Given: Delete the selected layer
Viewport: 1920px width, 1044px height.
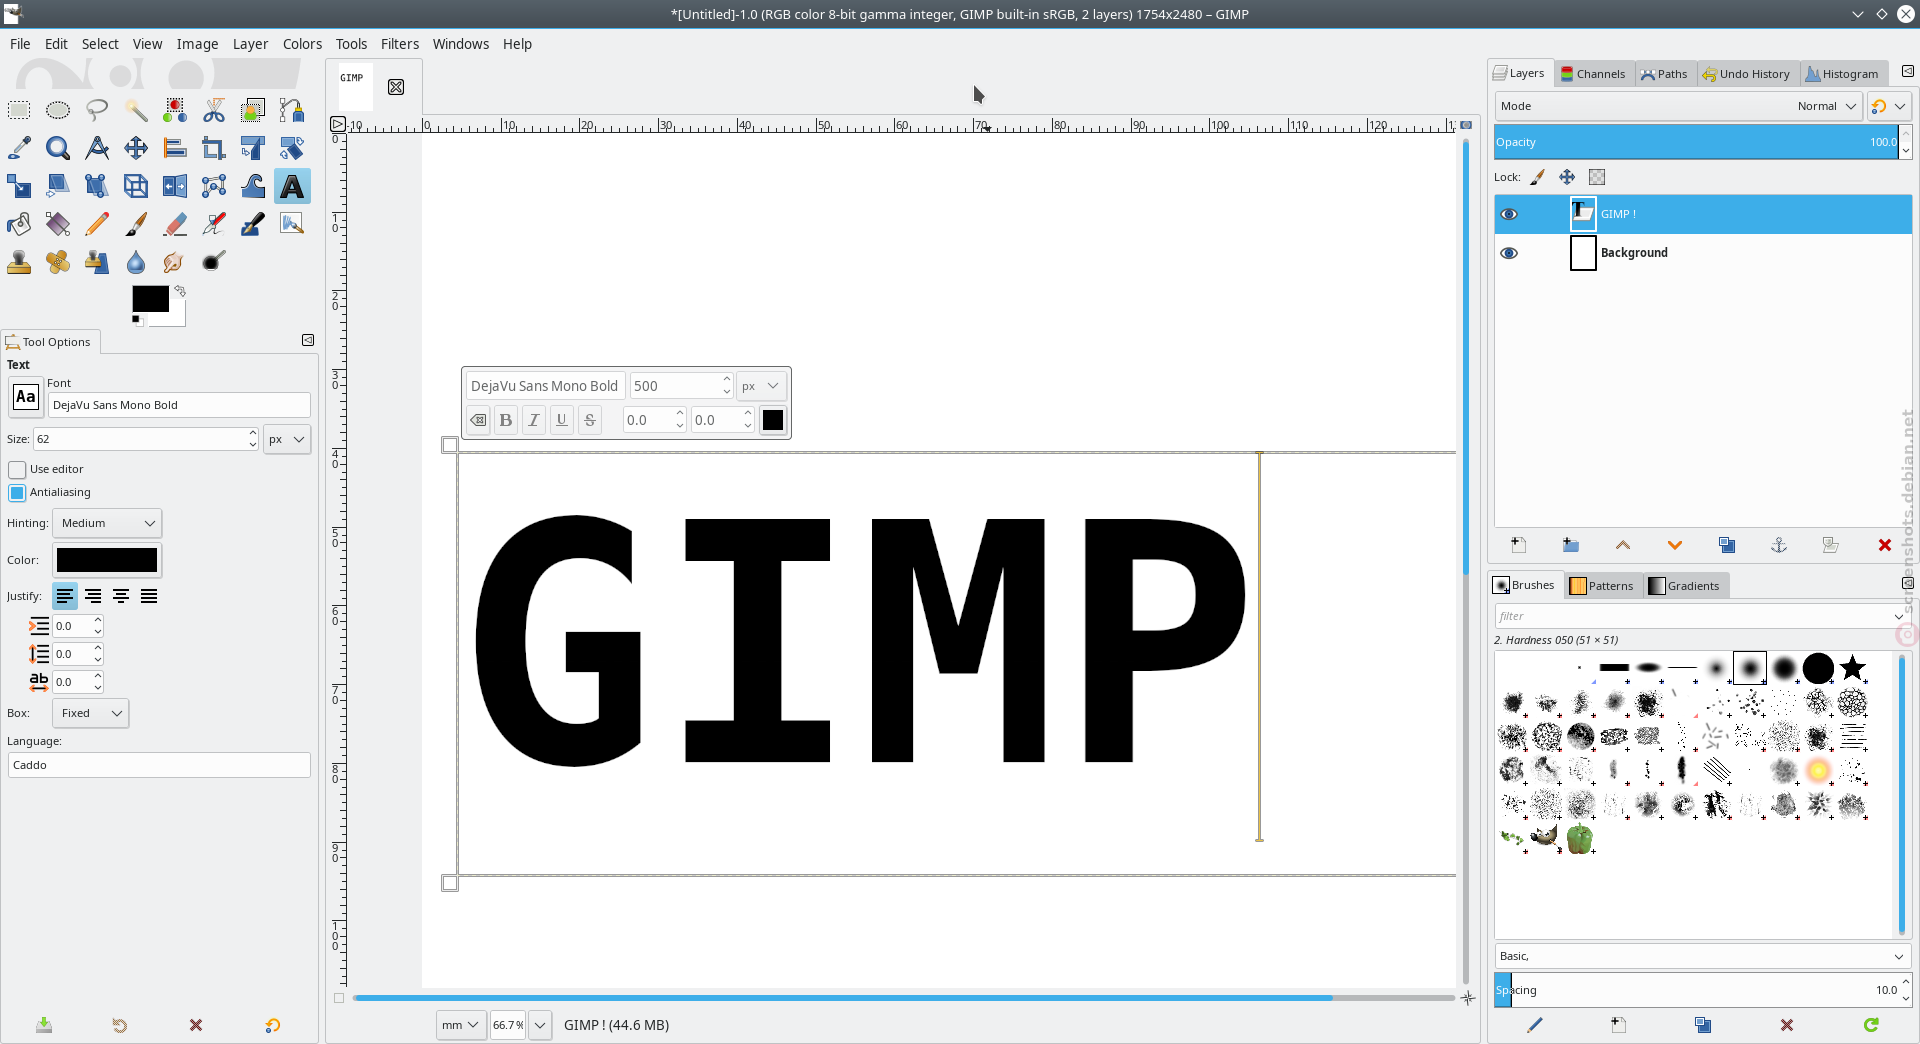Looking at the screenshot, I should pos(1885,545).
